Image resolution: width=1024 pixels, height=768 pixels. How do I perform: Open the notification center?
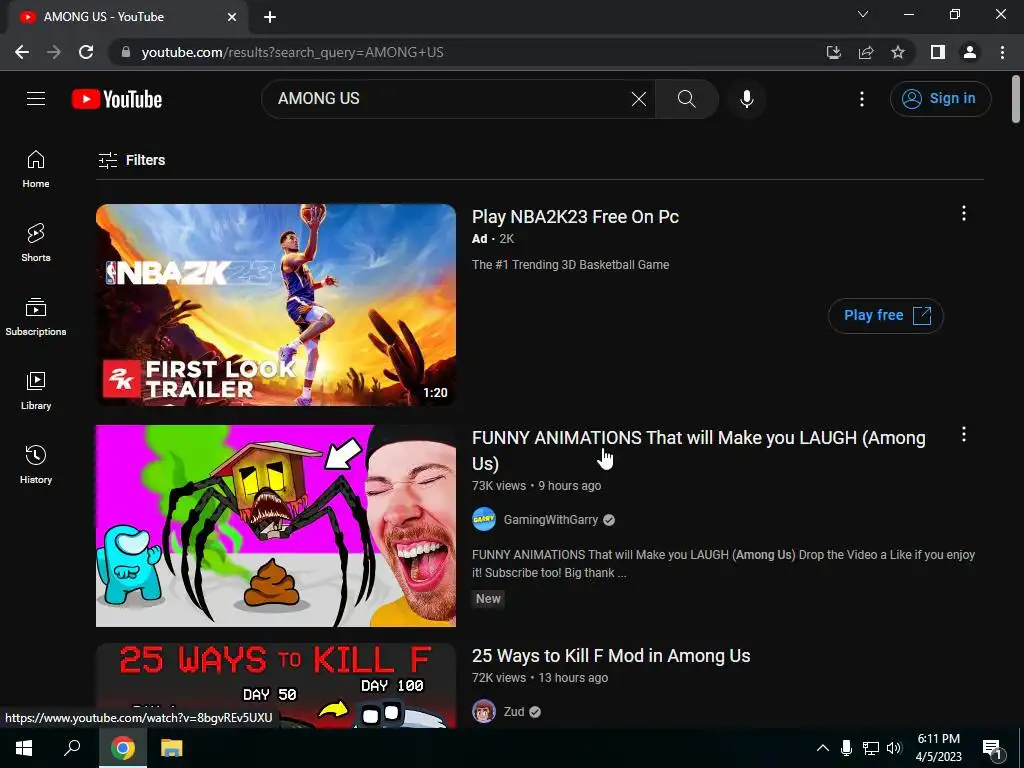click(992, 749)
